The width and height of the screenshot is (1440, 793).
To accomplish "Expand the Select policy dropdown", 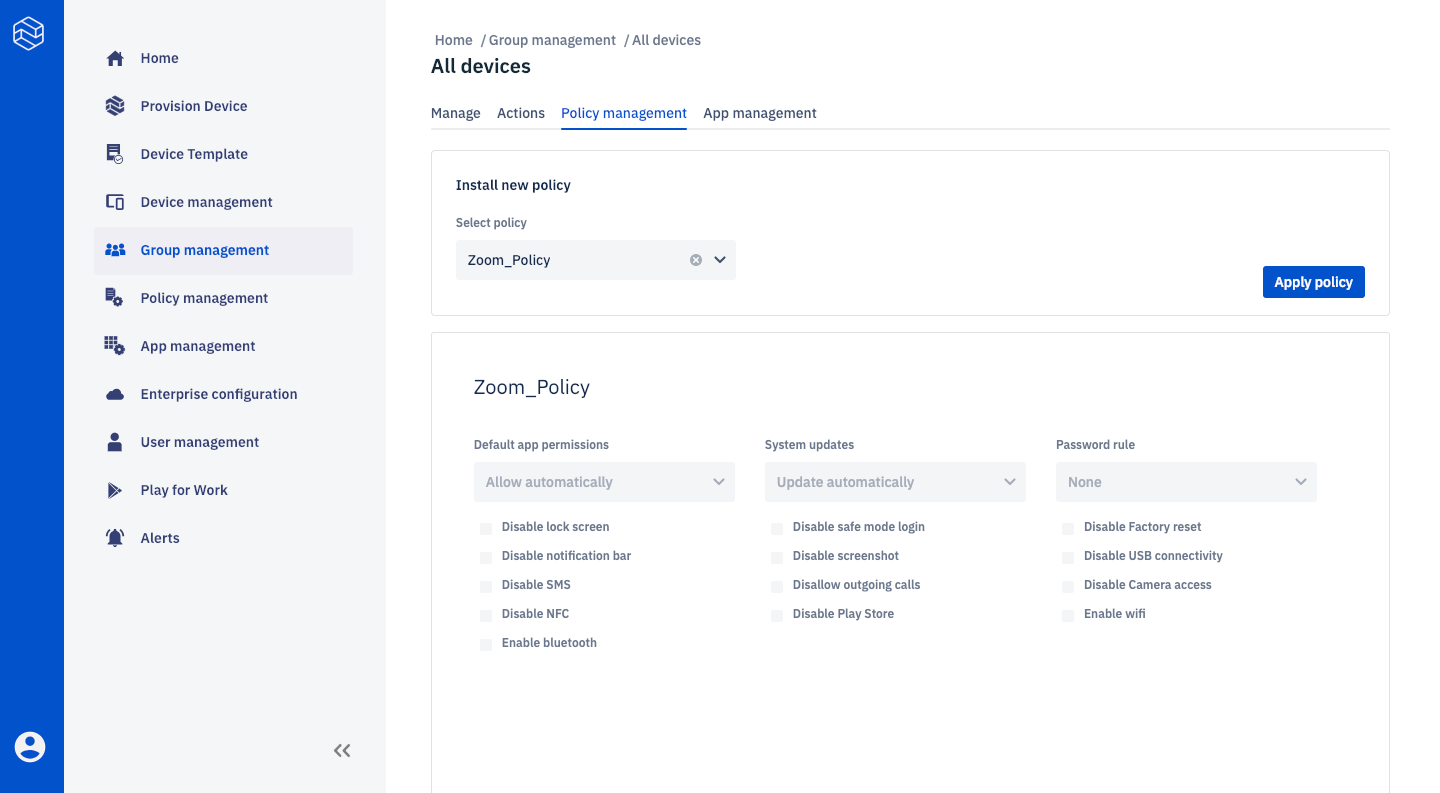I will click(720, 260).
